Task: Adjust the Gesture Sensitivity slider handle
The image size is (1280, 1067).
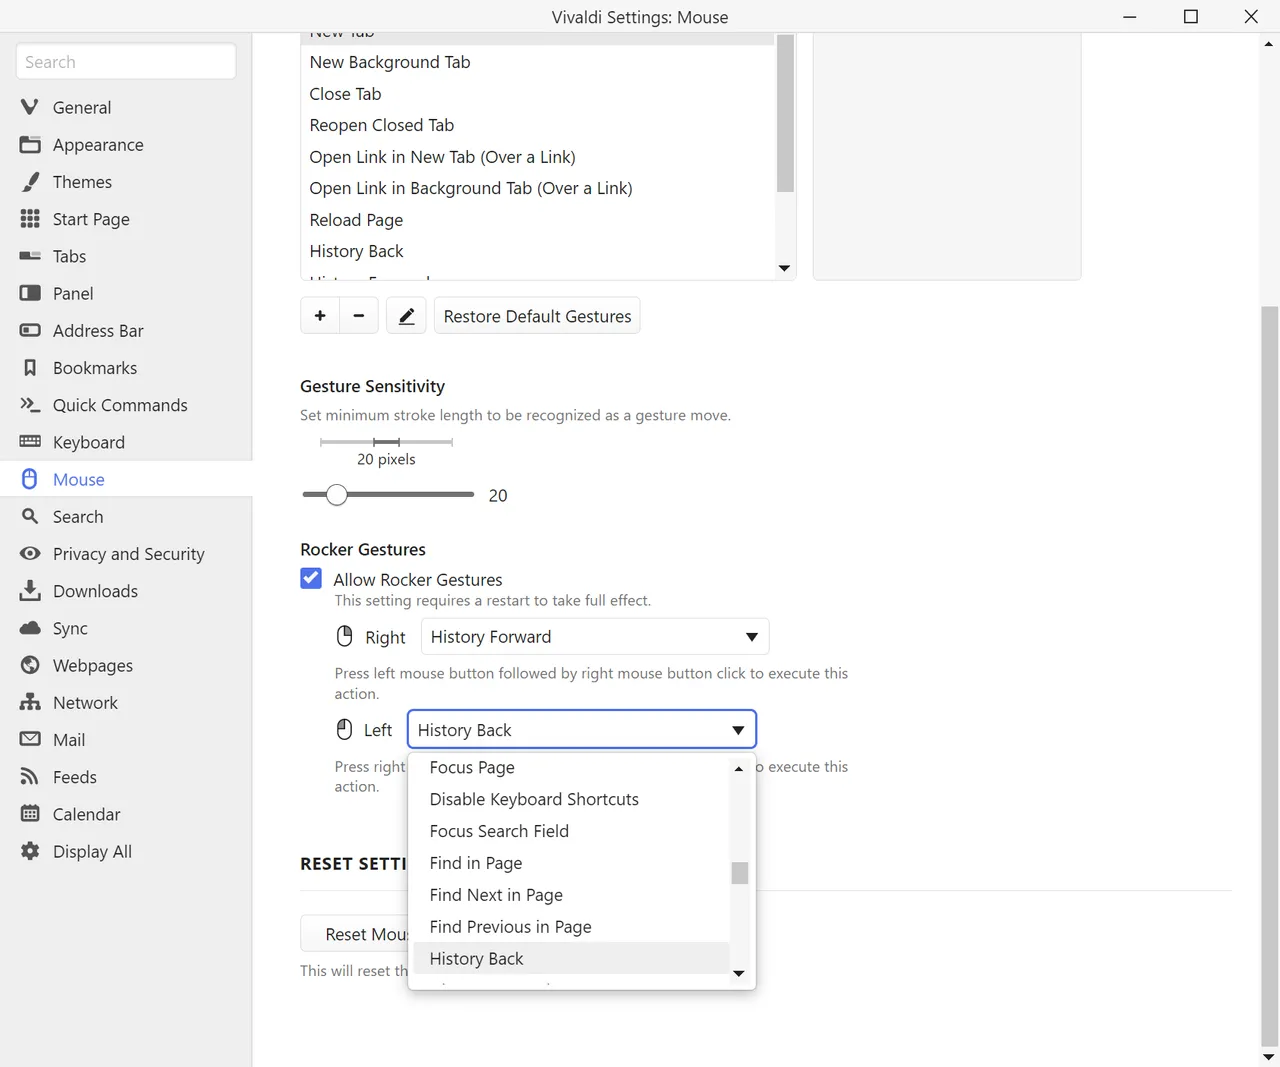Action: [337, 494]
